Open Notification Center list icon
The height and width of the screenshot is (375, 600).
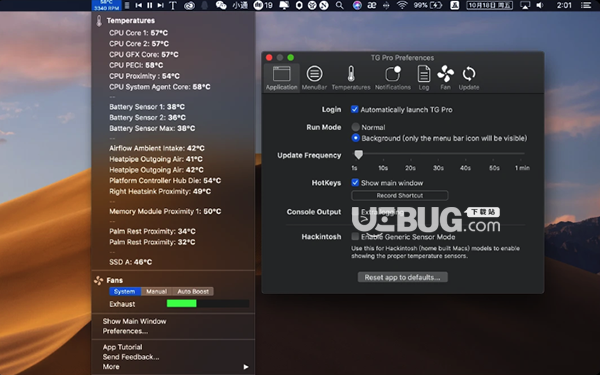(586, 5)
